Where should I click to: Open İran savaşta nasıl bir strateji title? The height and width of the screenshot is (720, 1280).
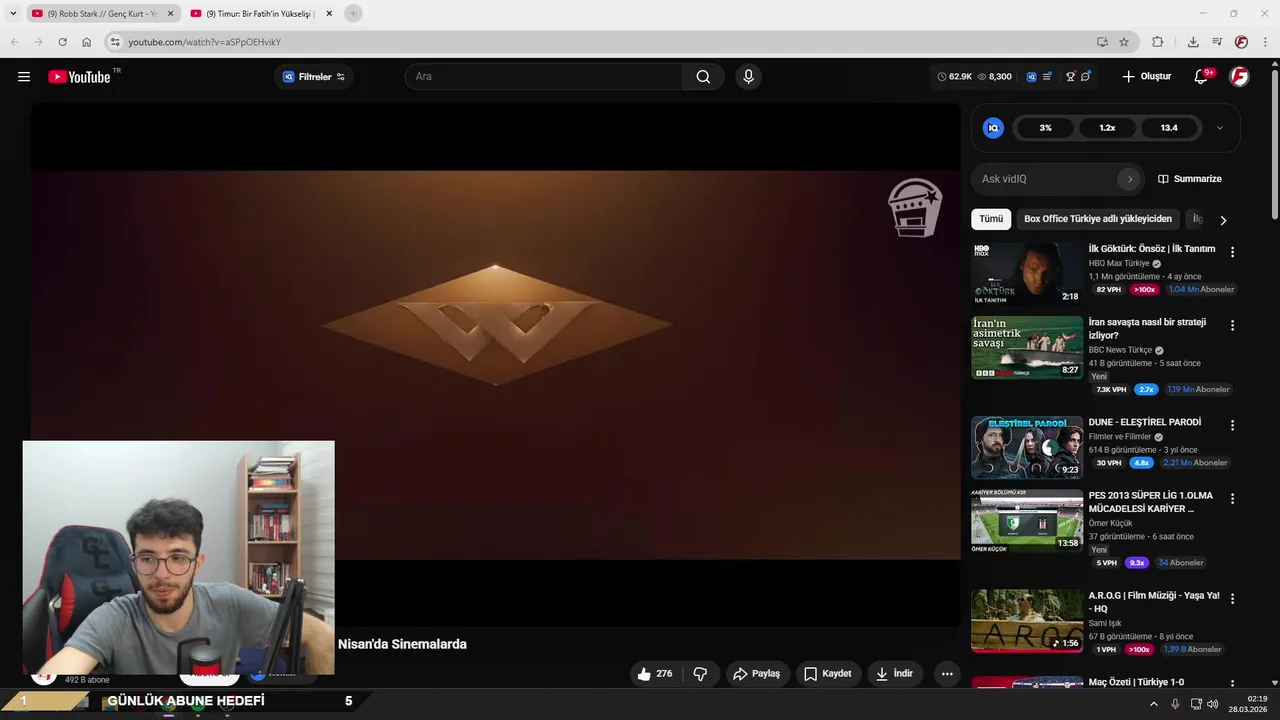click(x=1147, y=329)
